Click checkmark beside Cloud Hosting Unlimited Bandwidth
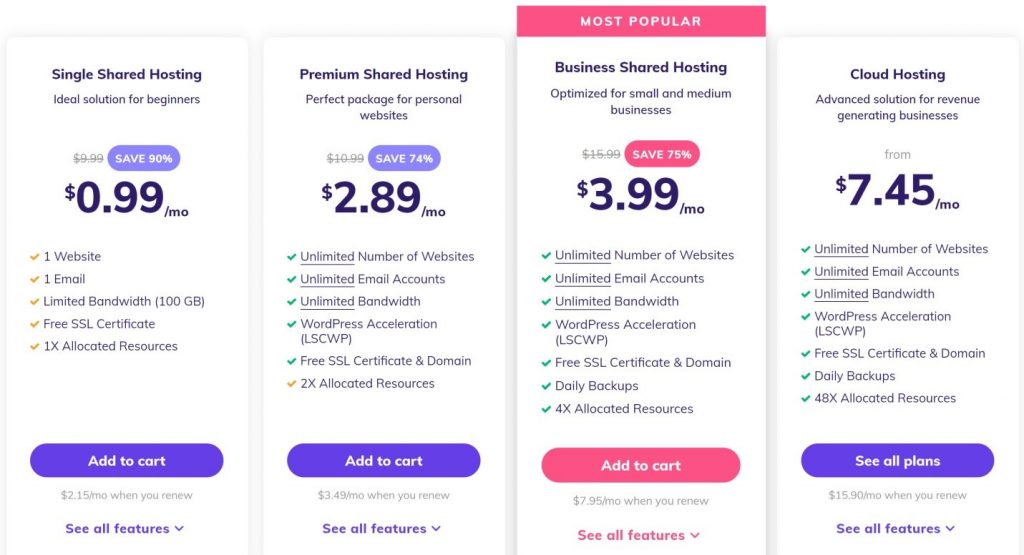 [806, 294]
